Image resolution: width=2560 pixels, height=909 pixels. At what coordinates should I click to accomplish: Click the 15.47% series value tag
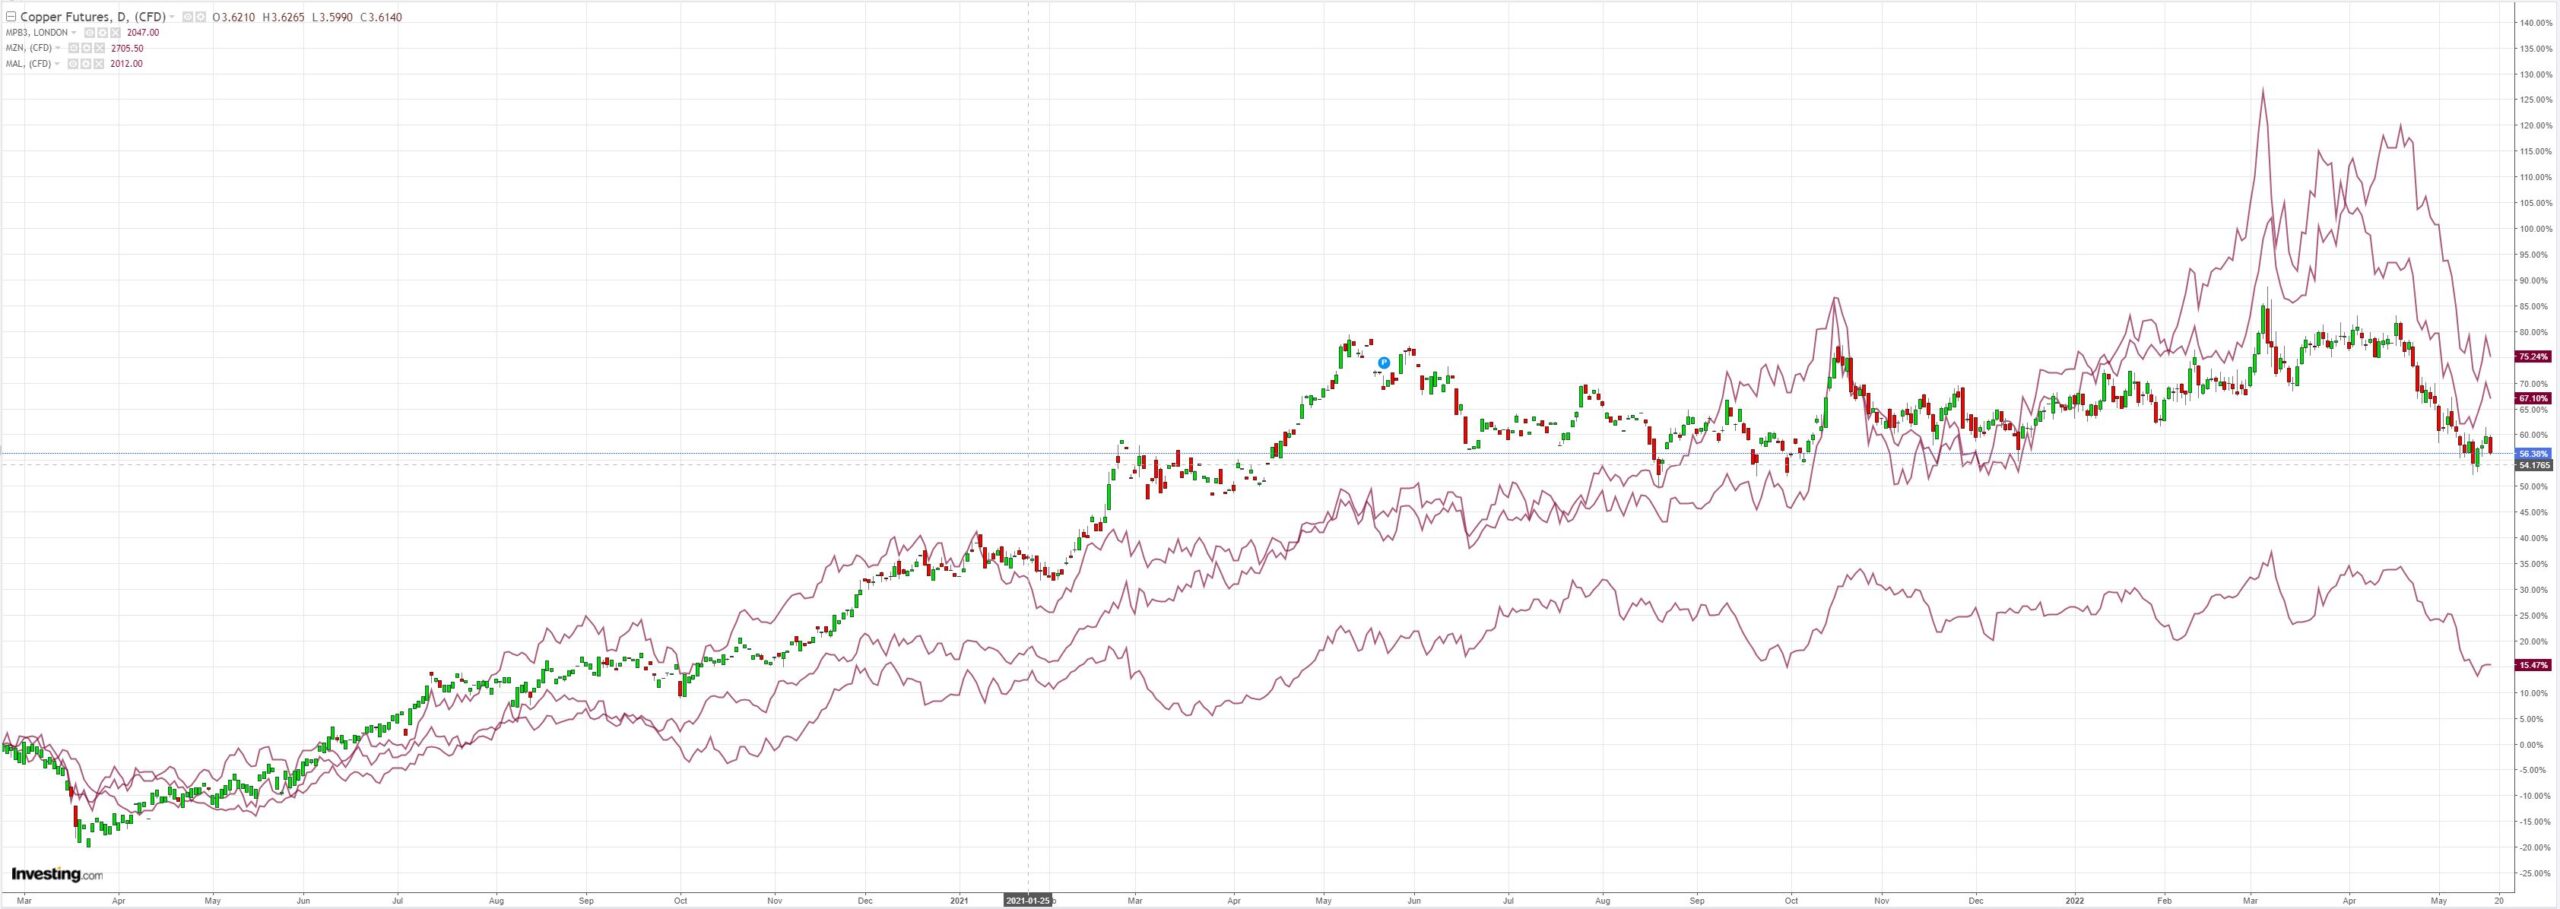(2534, 665)
